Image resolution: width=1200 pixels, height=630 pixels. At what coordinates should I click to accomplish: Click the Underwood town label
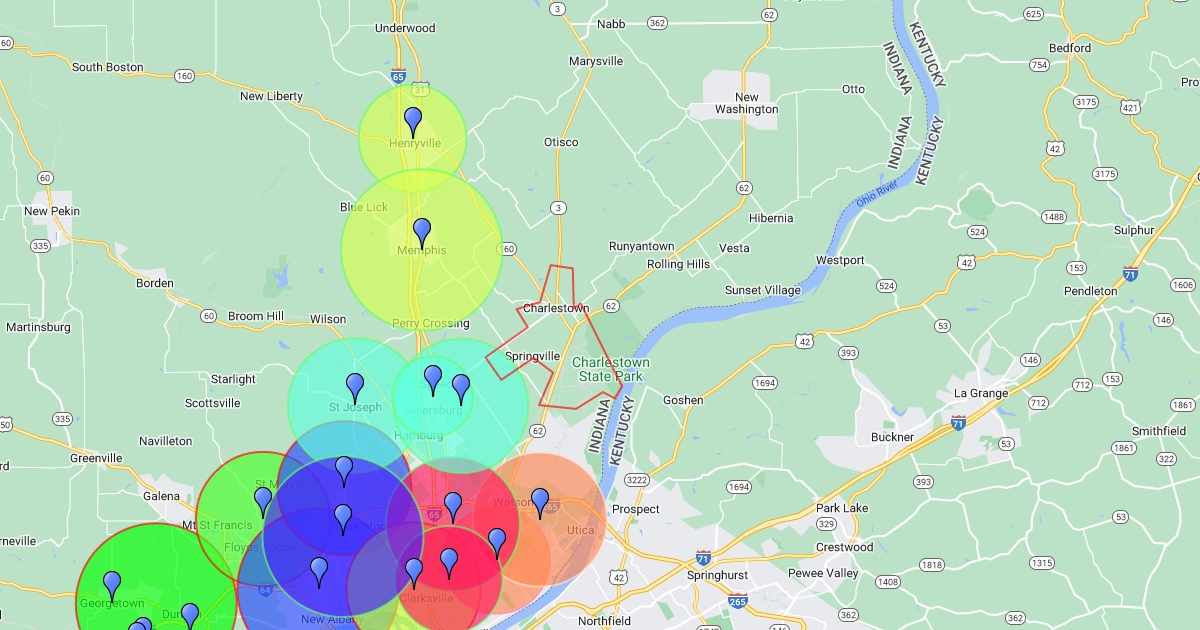pos(405,29)
